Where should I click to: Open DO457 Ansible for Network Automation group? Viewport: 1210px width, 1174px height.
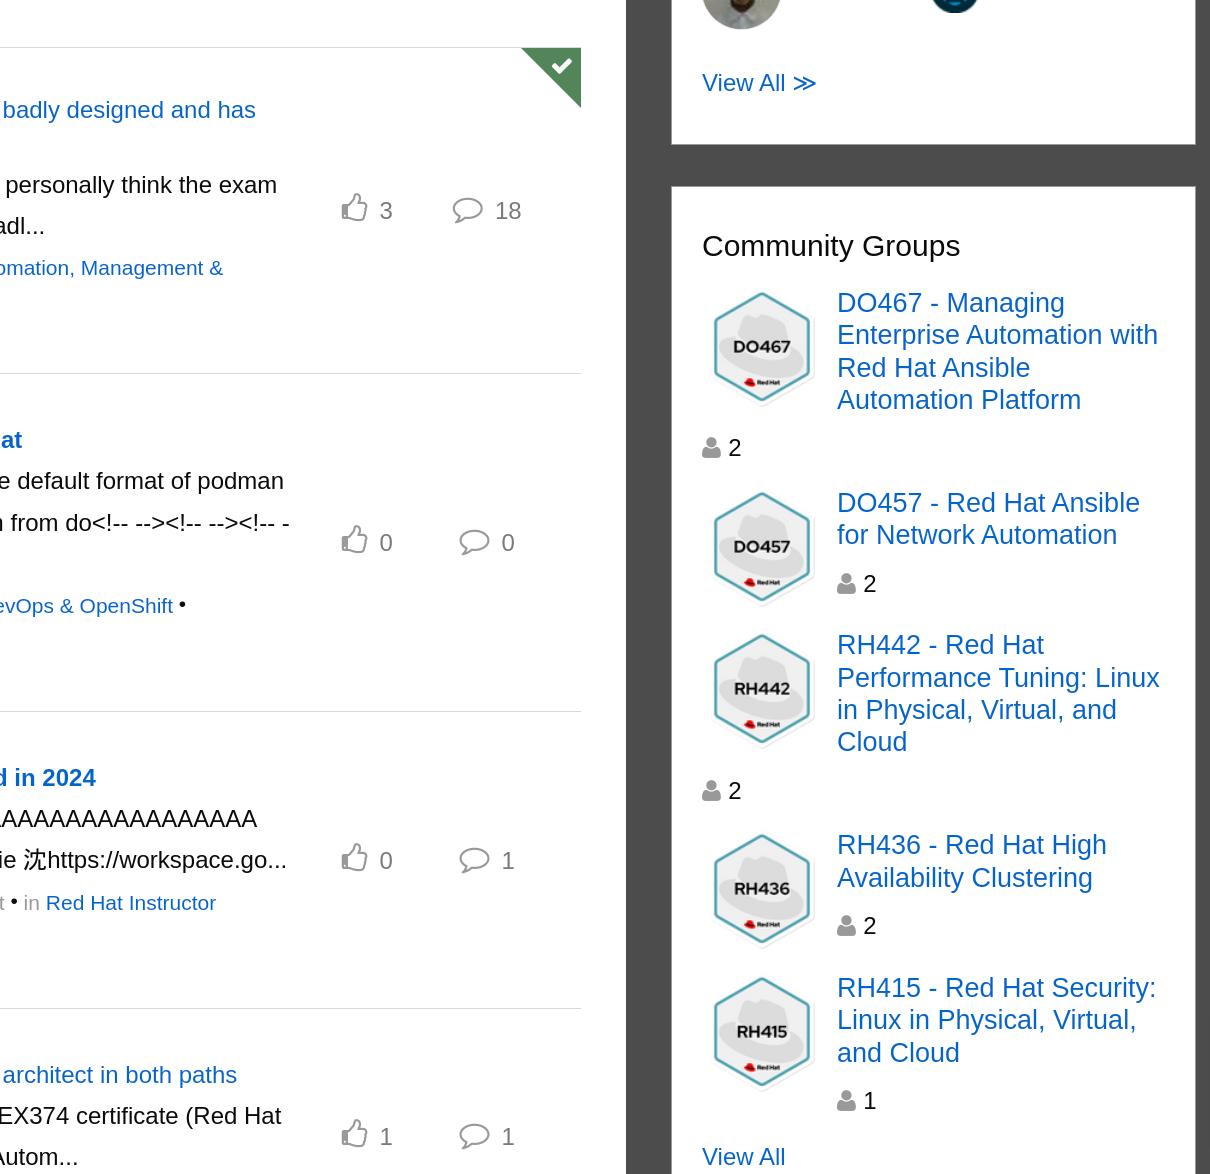[988, 518]
